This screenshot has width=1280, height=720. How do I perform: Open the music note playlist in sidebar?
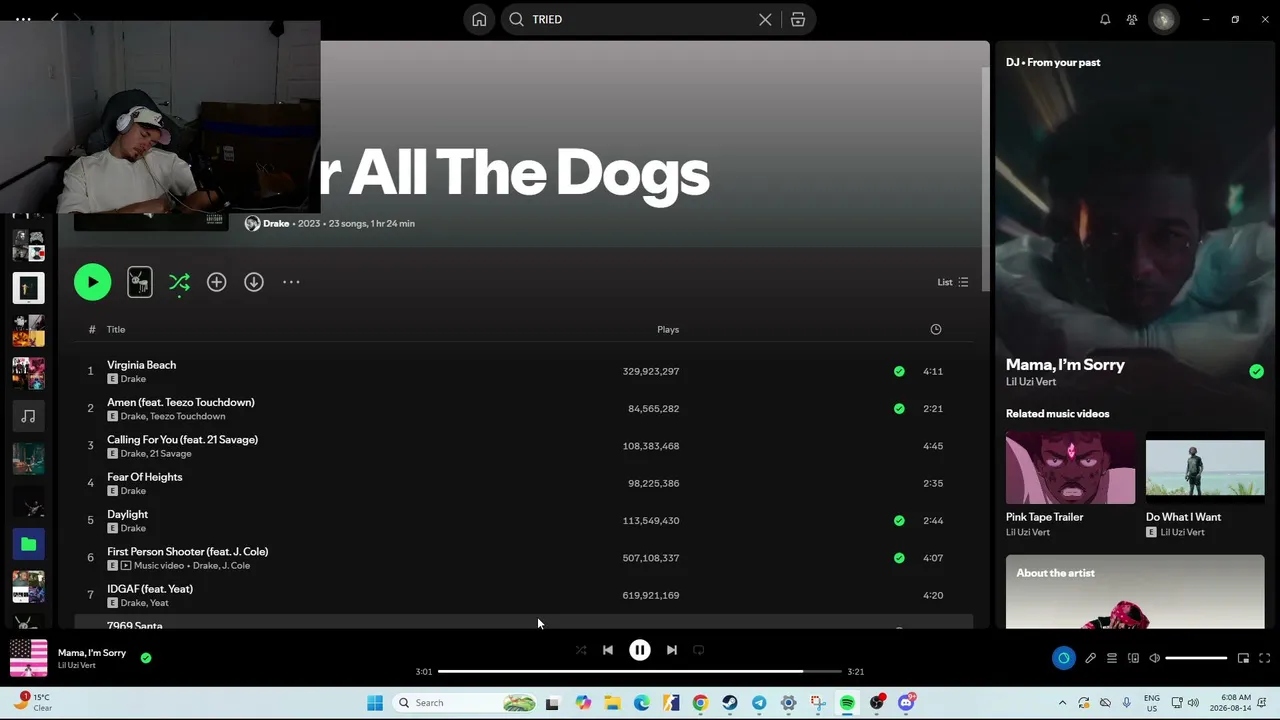[28, 416]
